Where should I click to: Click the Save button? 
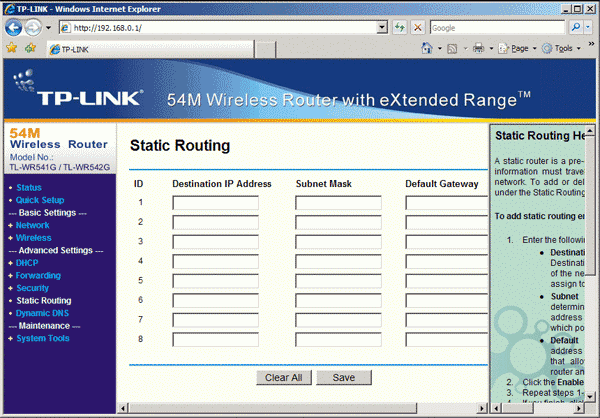[344, 377]
